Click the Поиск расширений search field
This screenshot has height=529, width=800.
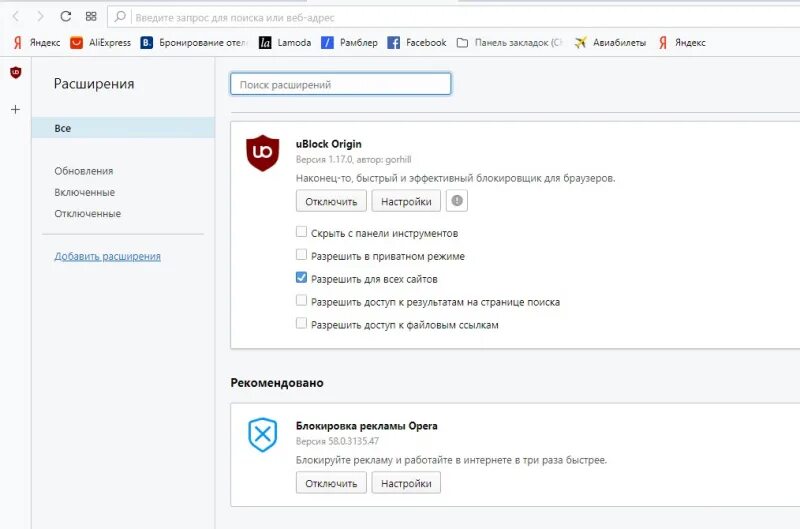tap(341, 84)
